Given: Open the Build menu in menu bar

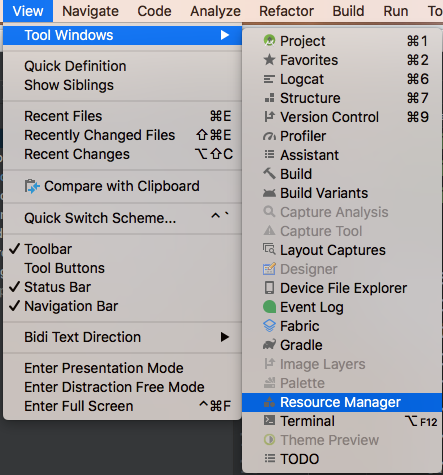Looking at the screenshot, I should [348, 11].
